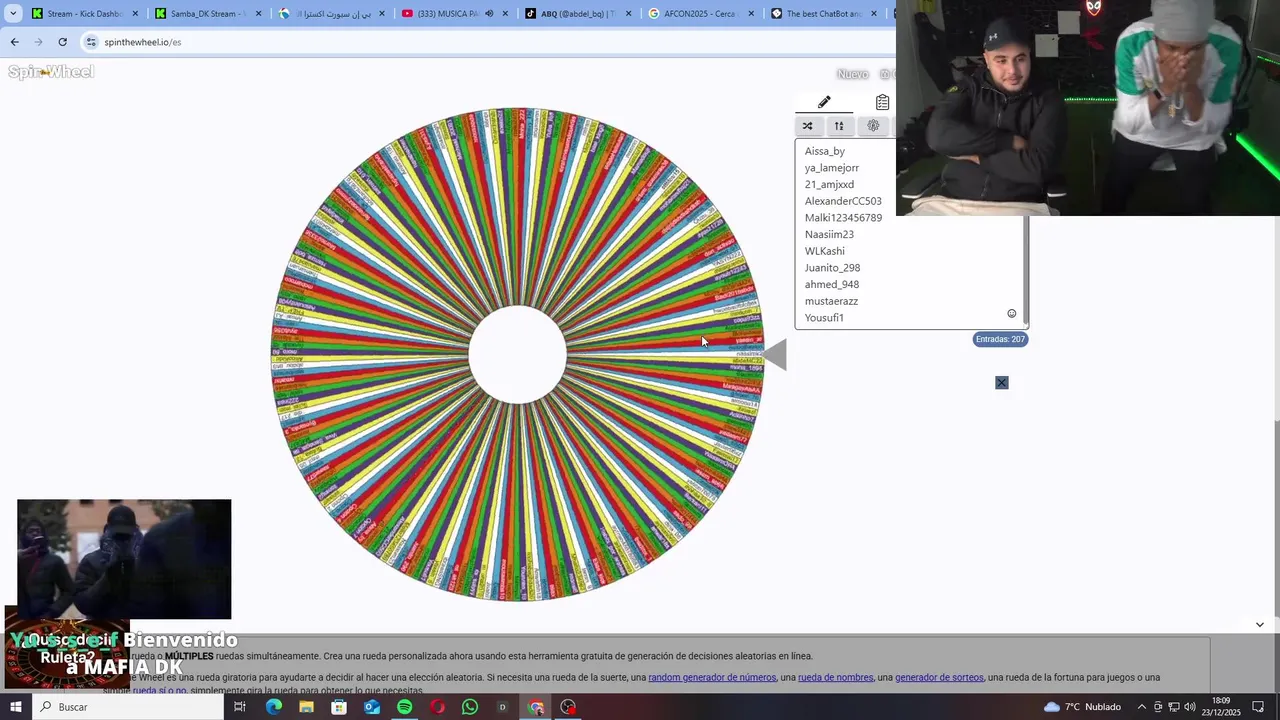This screenshot has height=720, width=1280.
Task: Switch to The best ChatBot tab
Action: point(826,14)
